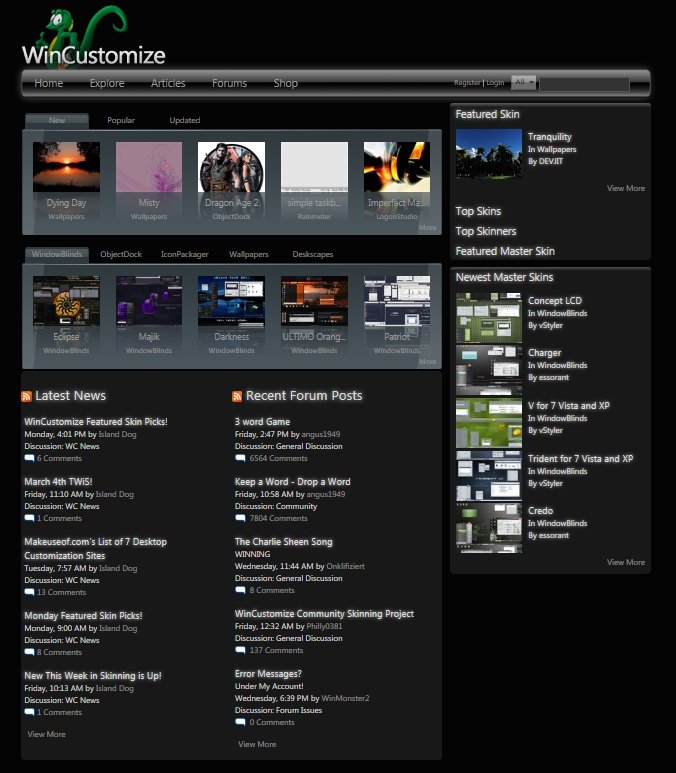Open the Misty wallpaper thumbnail
This screenshot has width=676, height=773.
(149, 167)
